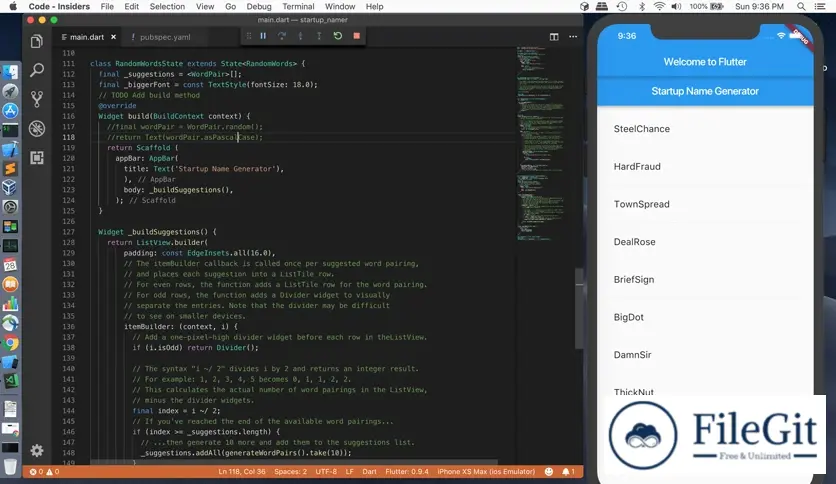Open the File menu
836x484 pixels.
107,6
